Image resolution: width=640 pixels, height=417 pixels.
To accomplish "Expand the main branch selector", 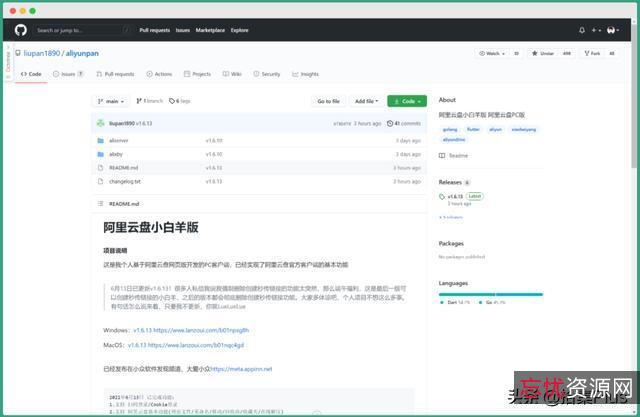I will [111, 101].
